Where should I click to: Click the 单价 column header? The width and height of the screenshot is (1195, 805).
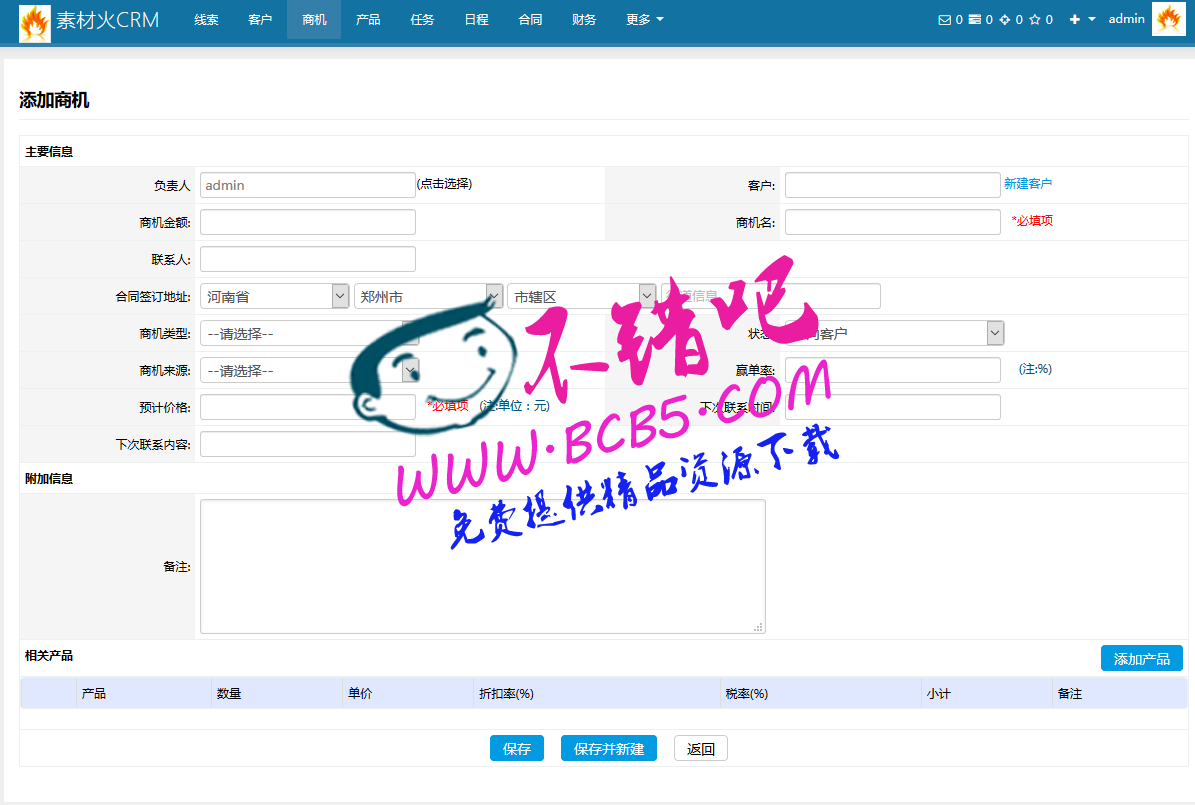[360, 694]
